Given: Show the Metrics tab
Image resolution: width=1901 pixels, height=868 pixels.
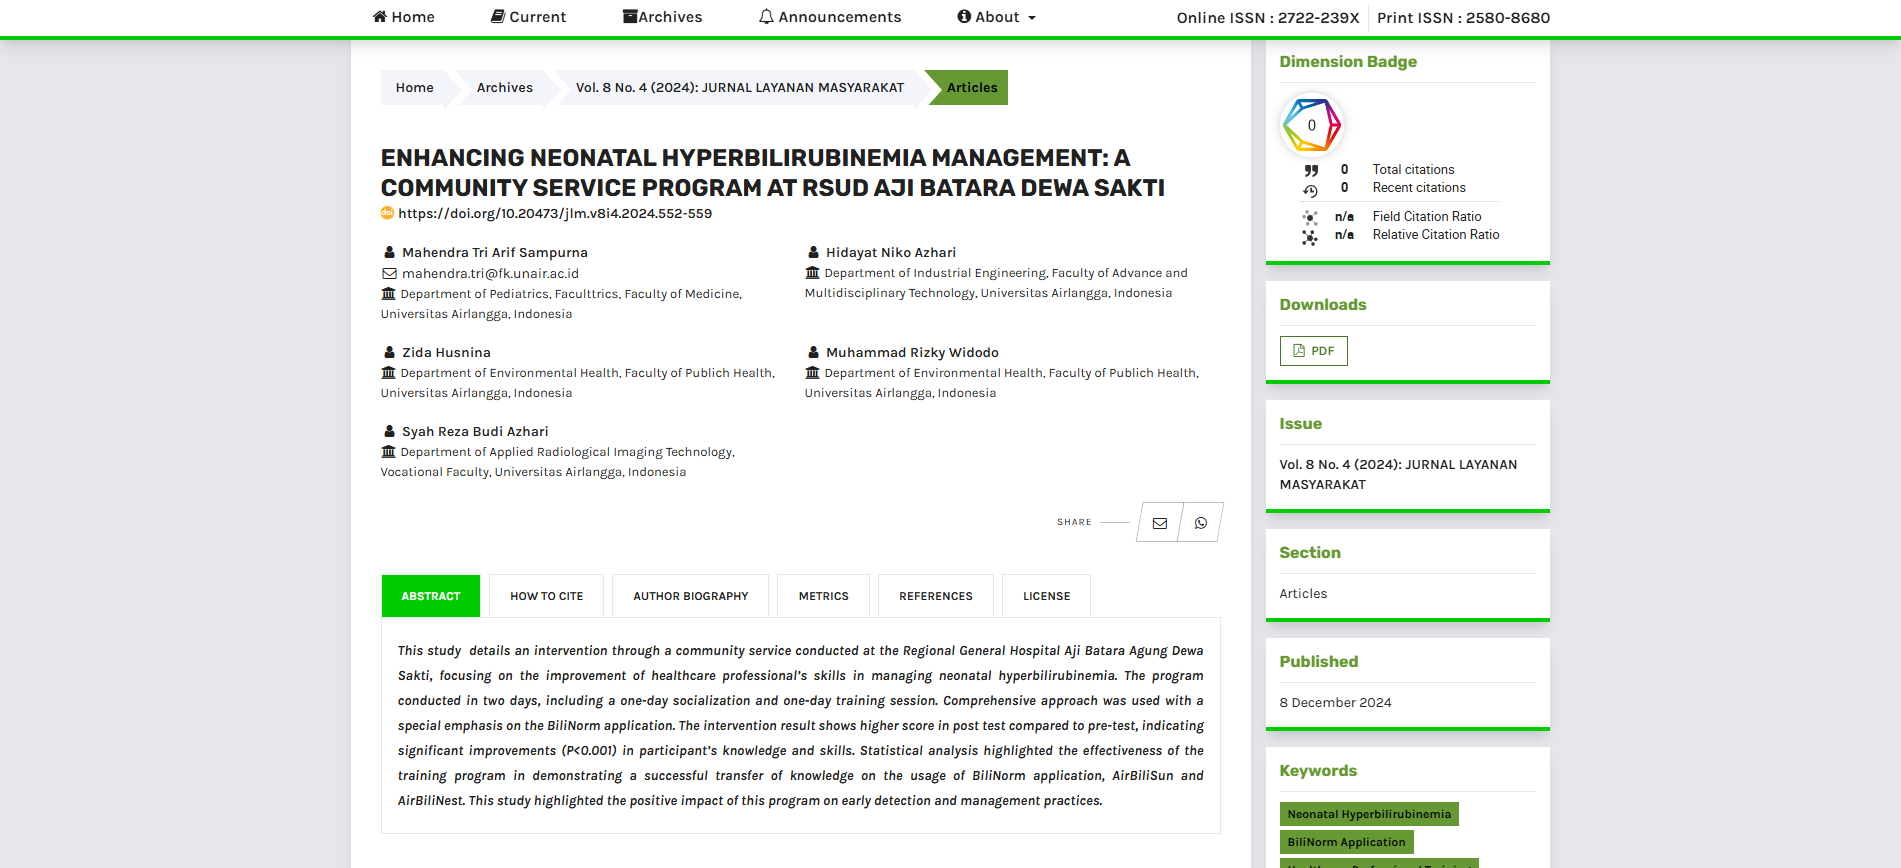Looking at the screenshot, I should (823, 596).
